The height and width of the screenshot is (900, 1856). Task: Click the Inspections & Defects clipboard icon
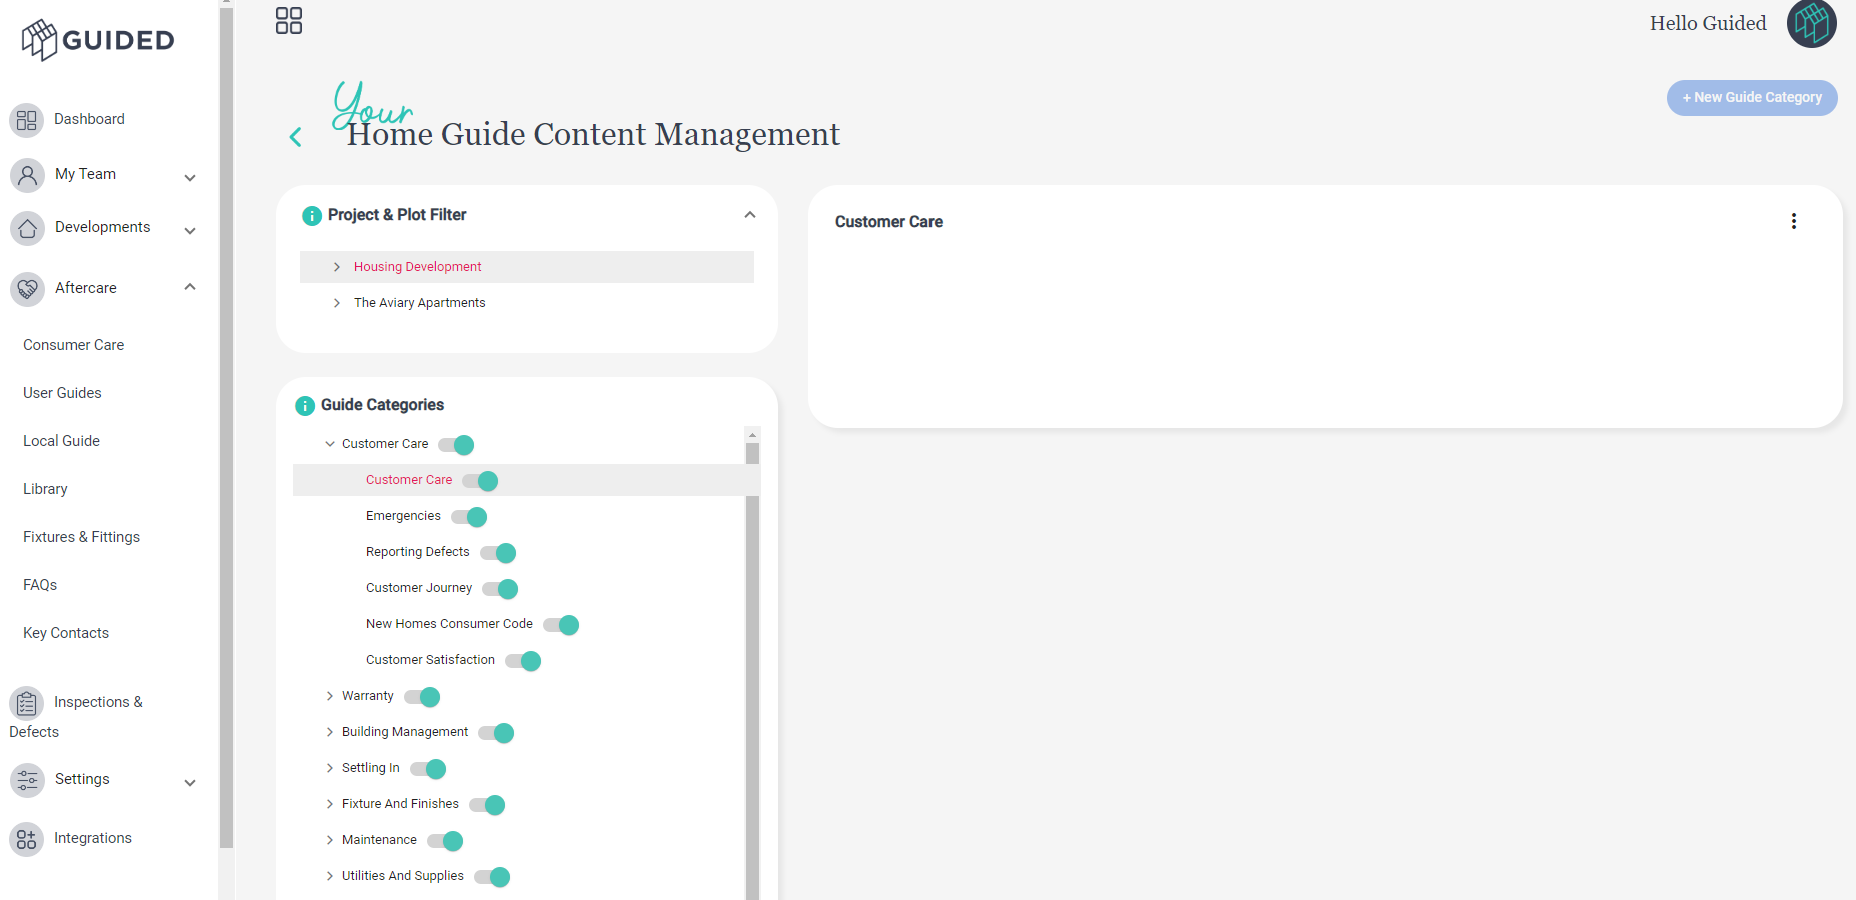pyautogui.click(x=27, y=703)
